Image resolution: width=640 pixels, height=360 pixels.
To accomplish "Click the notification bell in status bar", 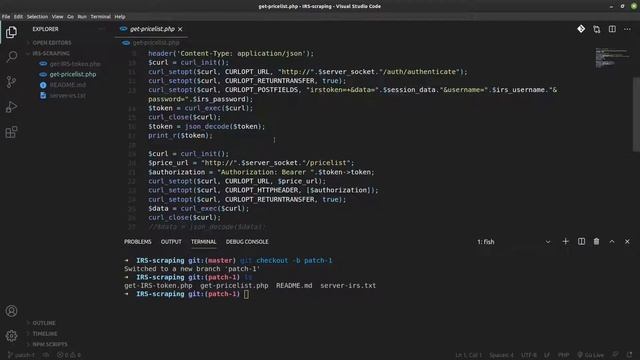I will pyautogui.click(x=630, y=355).
